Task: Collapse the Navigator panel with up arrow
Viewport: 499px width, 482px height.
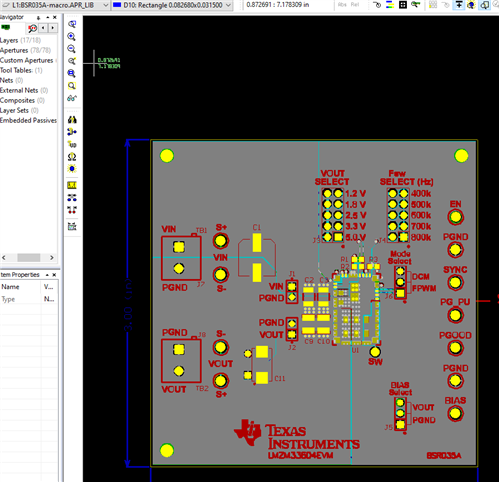Action: click(48, 17)
